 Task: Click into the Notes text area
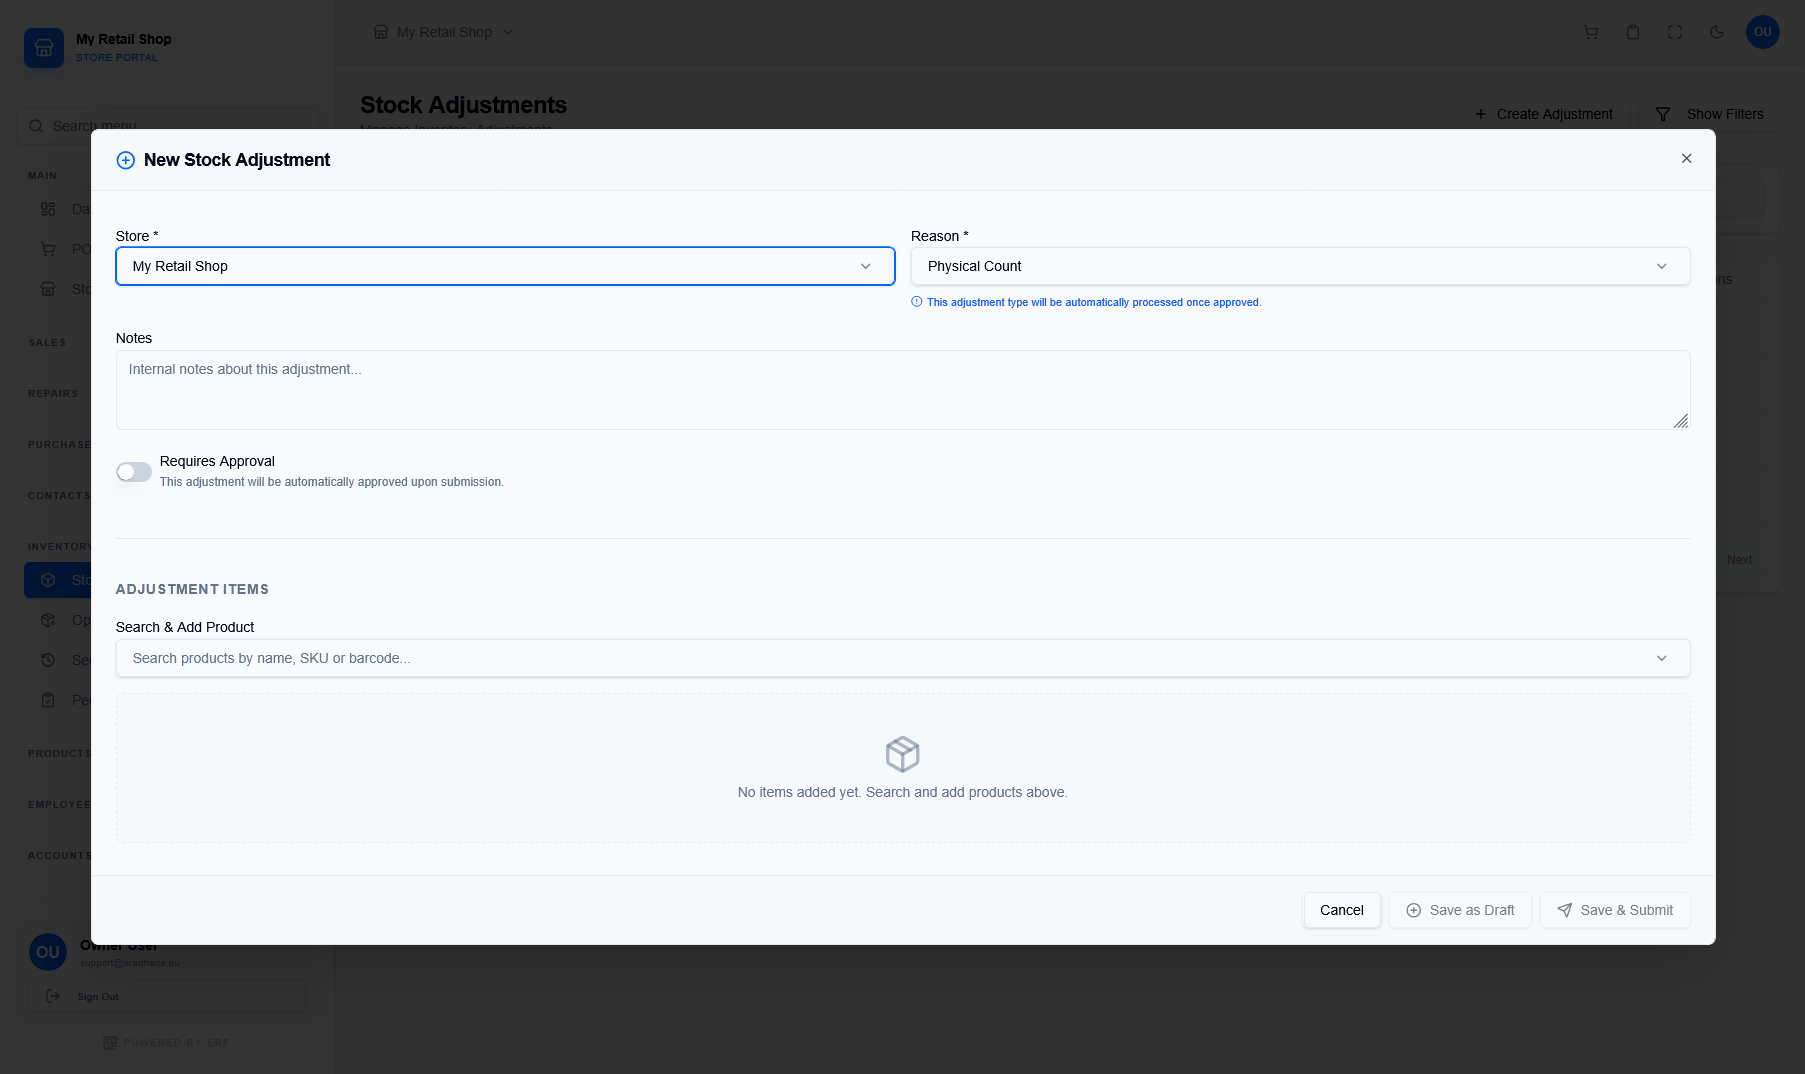click(x=903, y=390)
